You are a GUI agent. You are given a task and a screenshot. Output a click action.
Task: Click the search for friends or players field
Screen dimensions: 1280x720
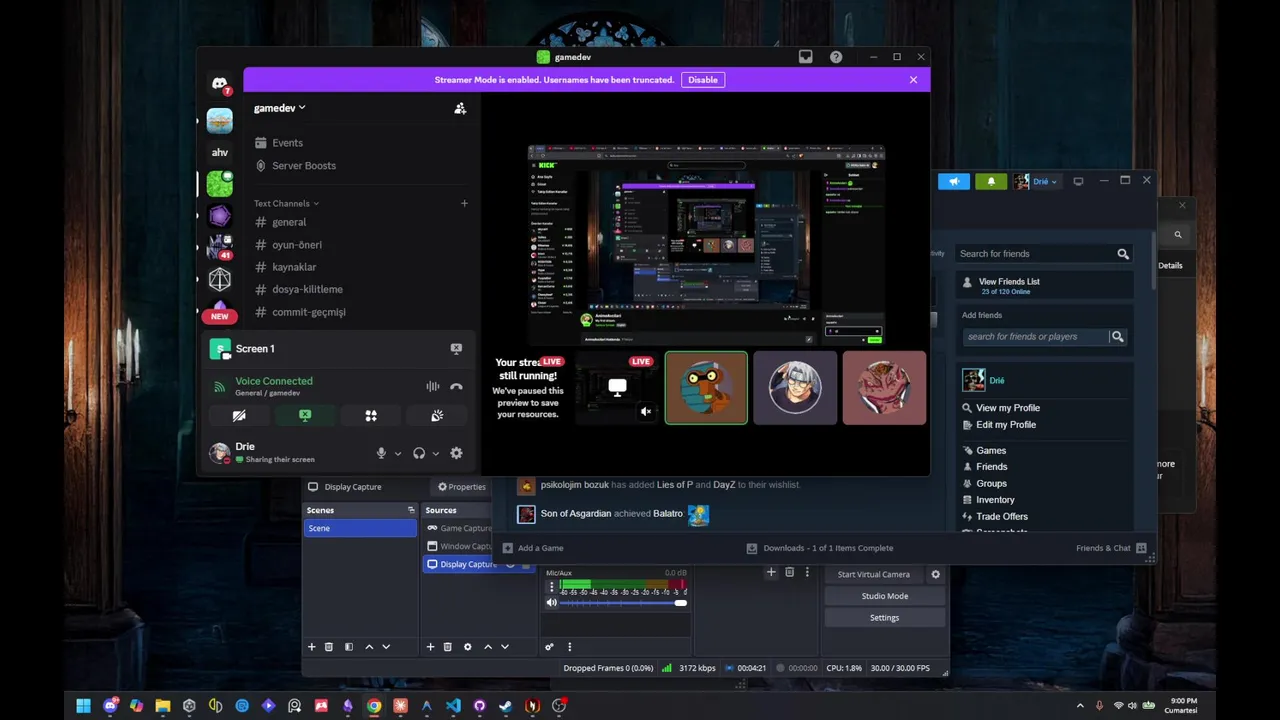pyautogui.click(x=1036, y=337)
